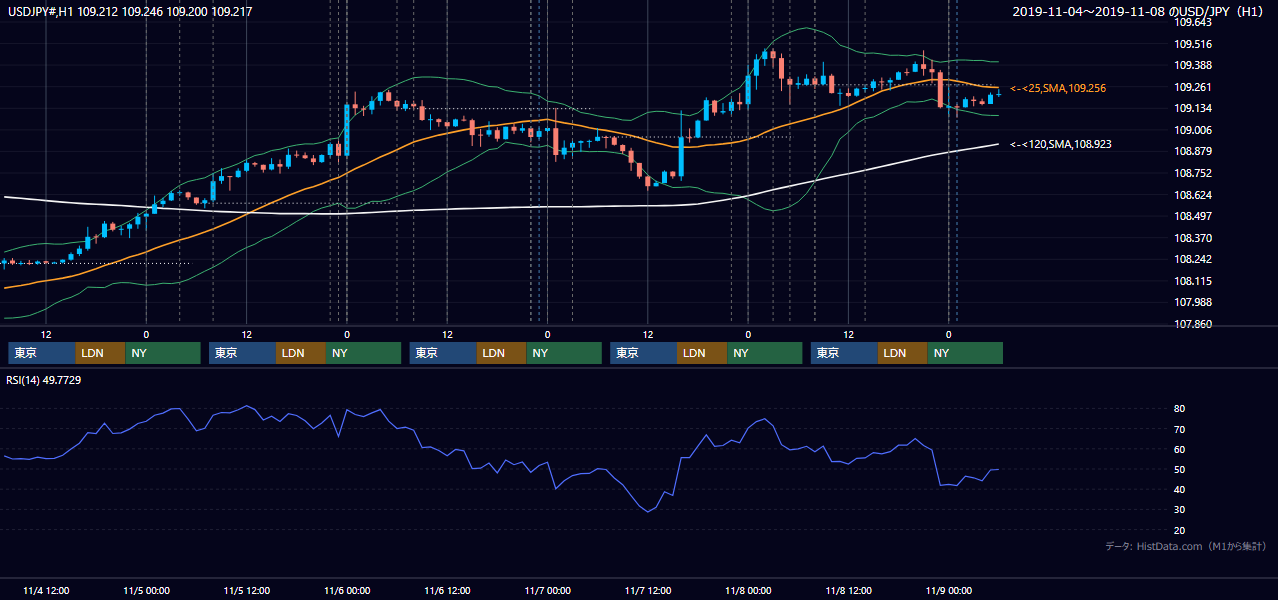The height and width of the screenshot is (600, 1278).
Task: Select price axis label 108.497
Action: point(1192,216)
